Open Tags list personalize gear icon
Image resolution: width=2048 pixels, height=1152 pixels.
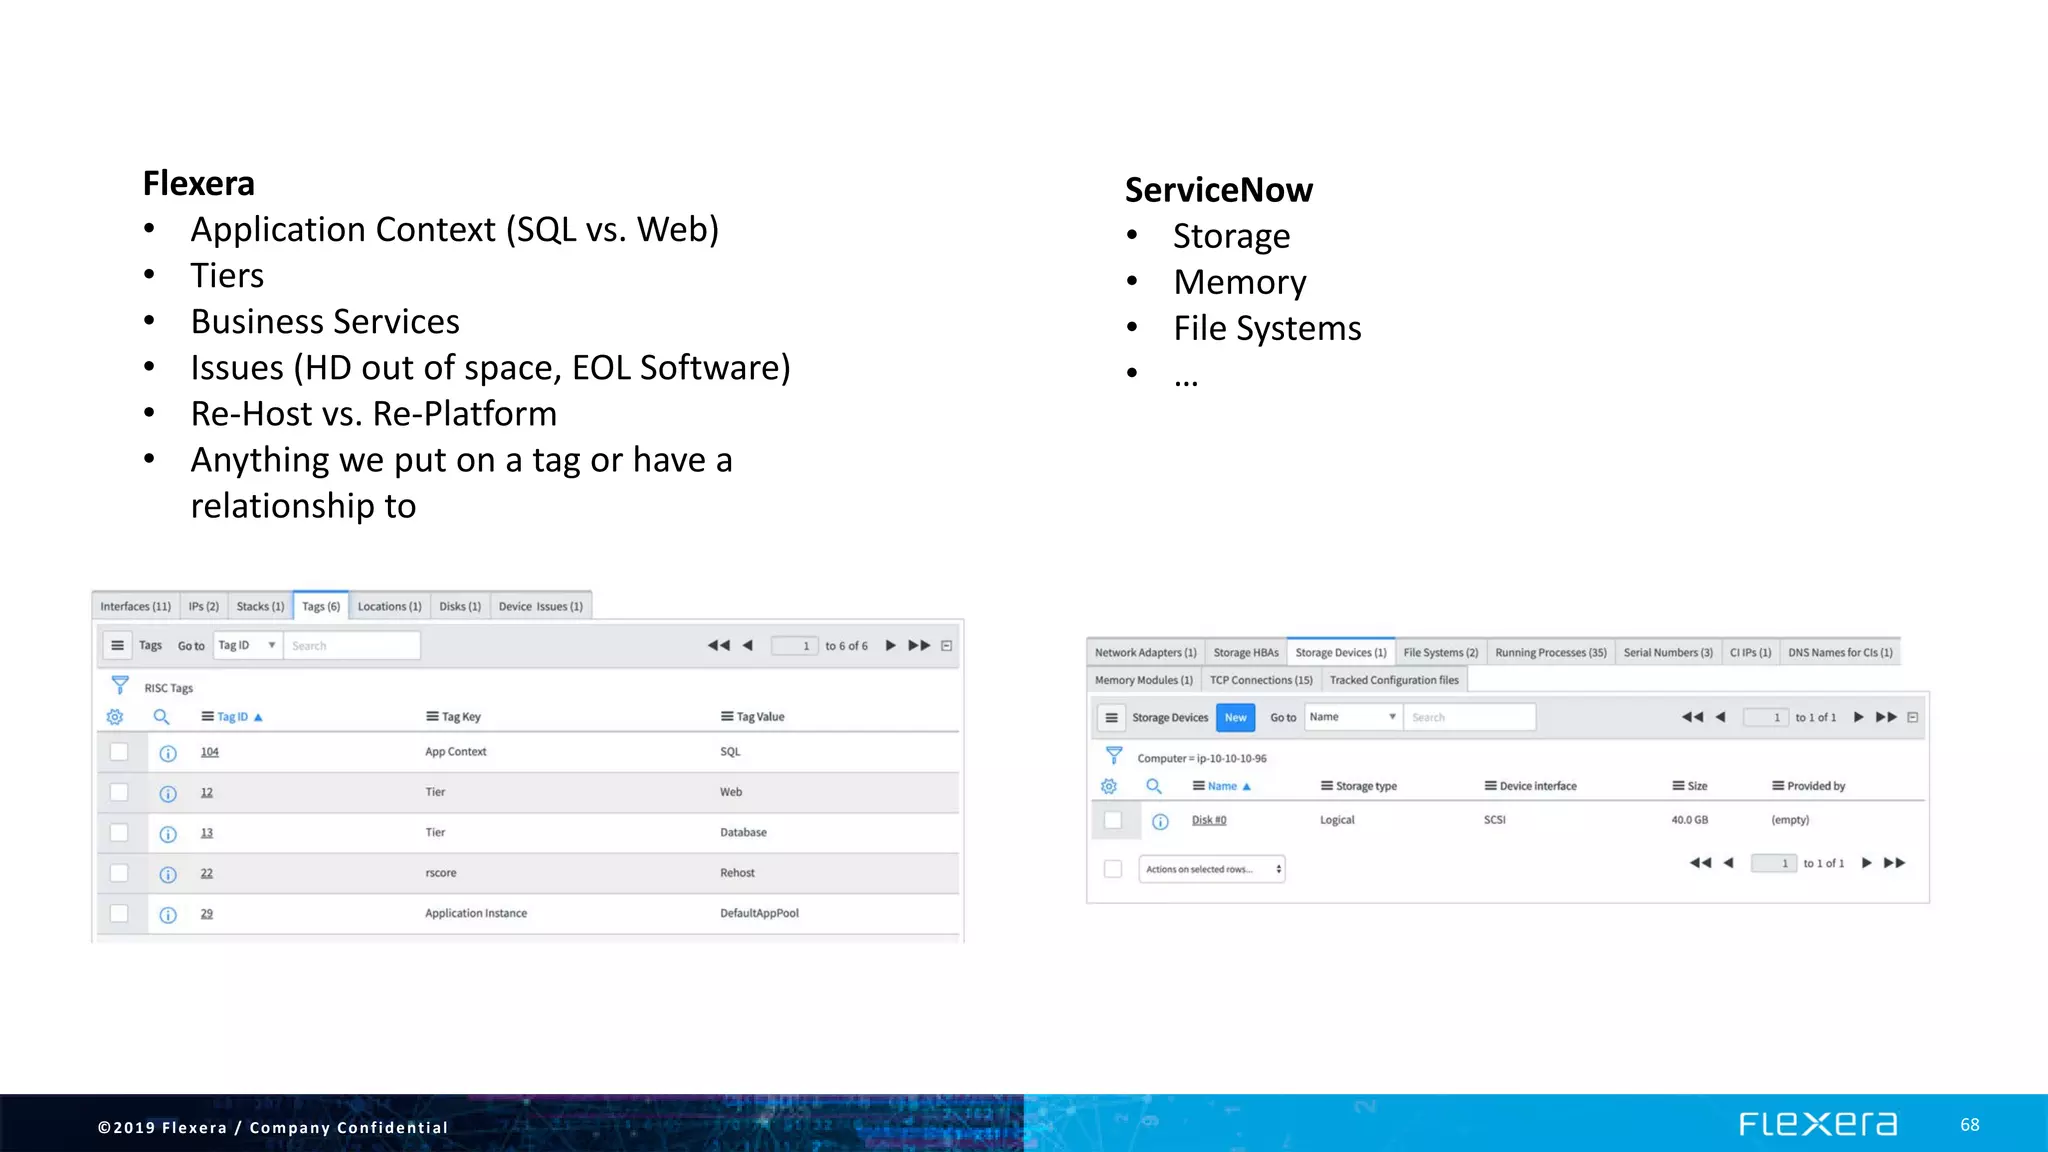click(x=115, y=717)
